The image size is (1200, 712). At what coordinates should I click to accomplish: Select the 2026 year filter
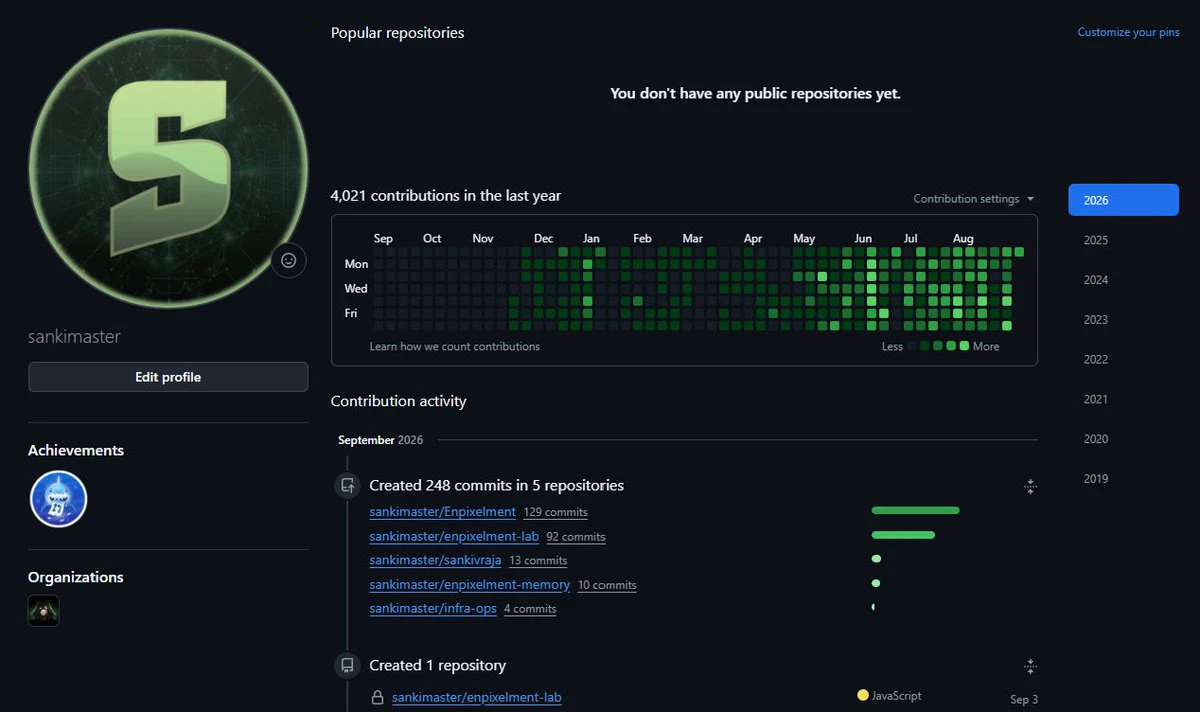(1124, 200)
